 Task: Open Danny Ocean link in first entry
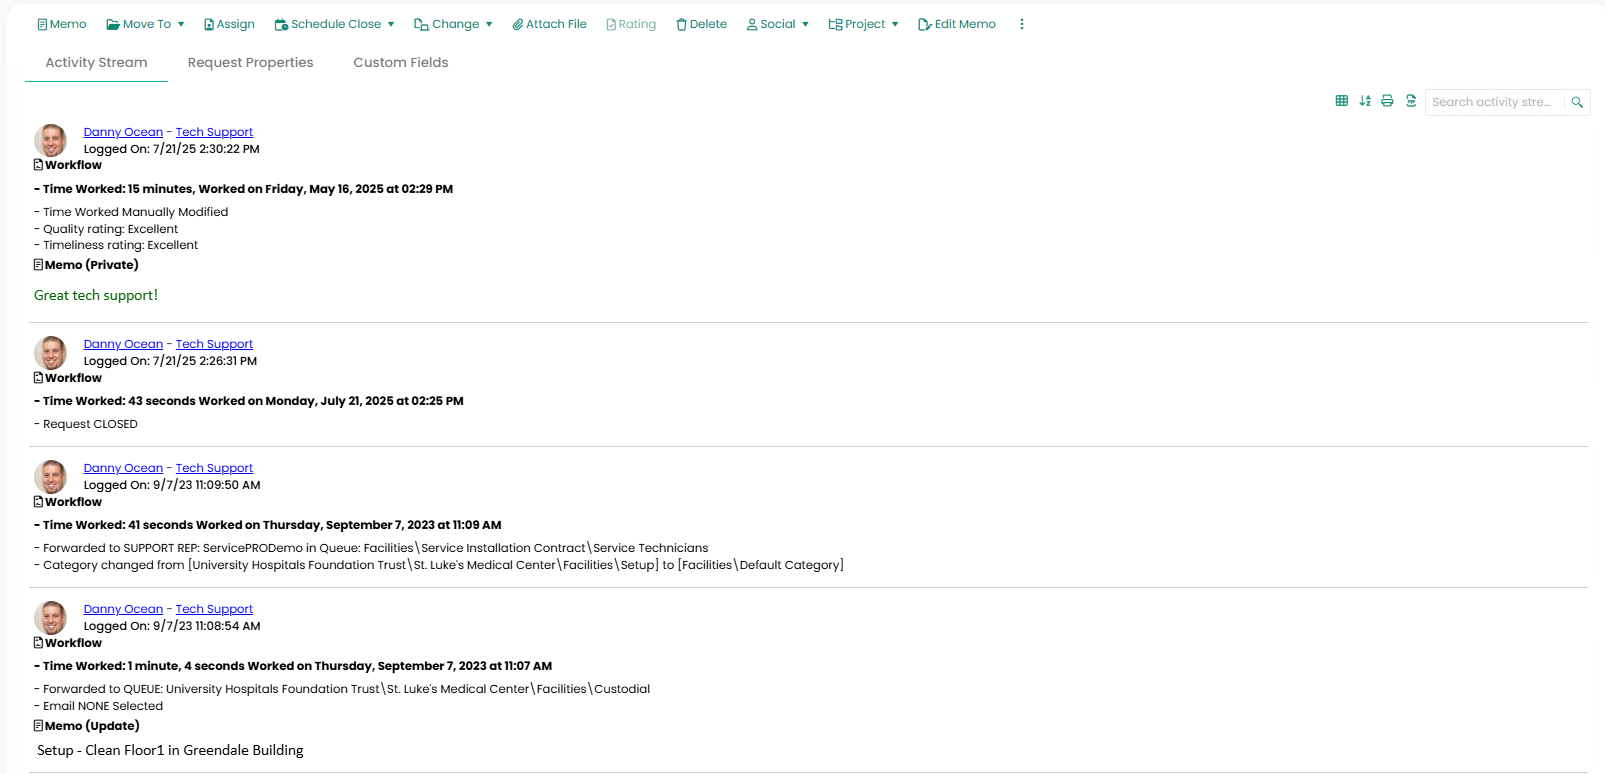pos(123,132)
